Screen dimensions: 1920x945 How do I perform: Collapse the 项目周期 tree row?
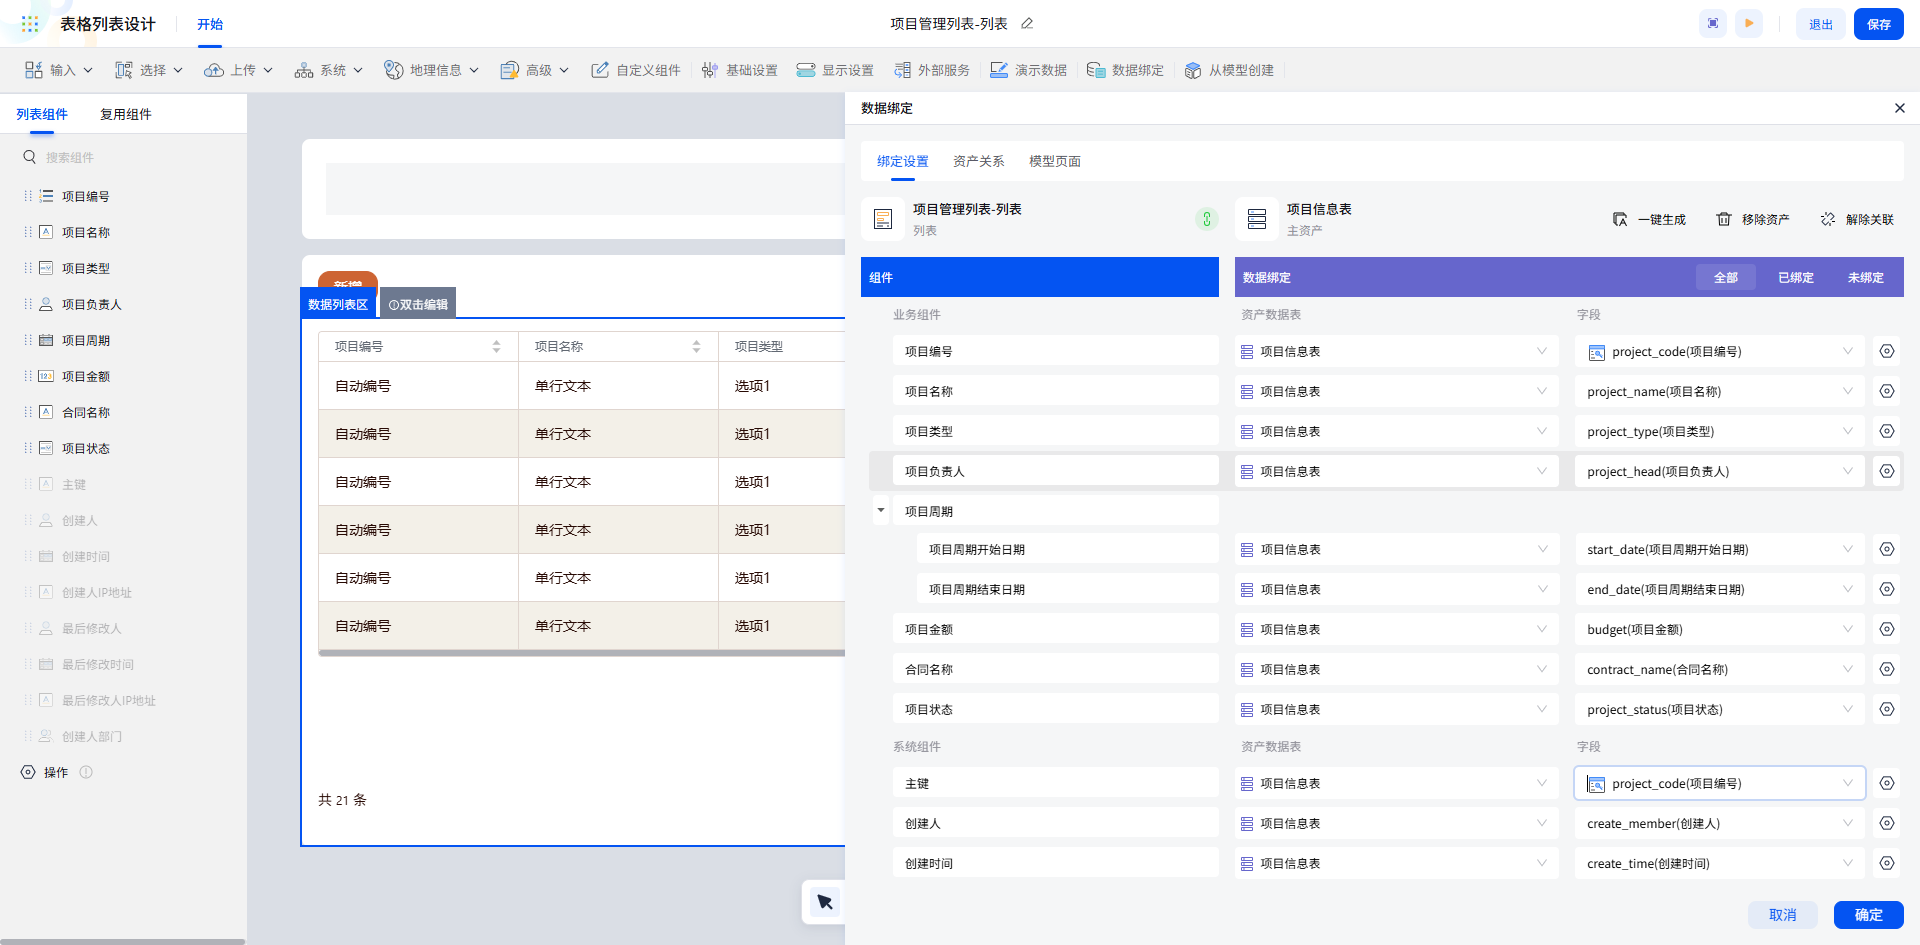point(881,511)
